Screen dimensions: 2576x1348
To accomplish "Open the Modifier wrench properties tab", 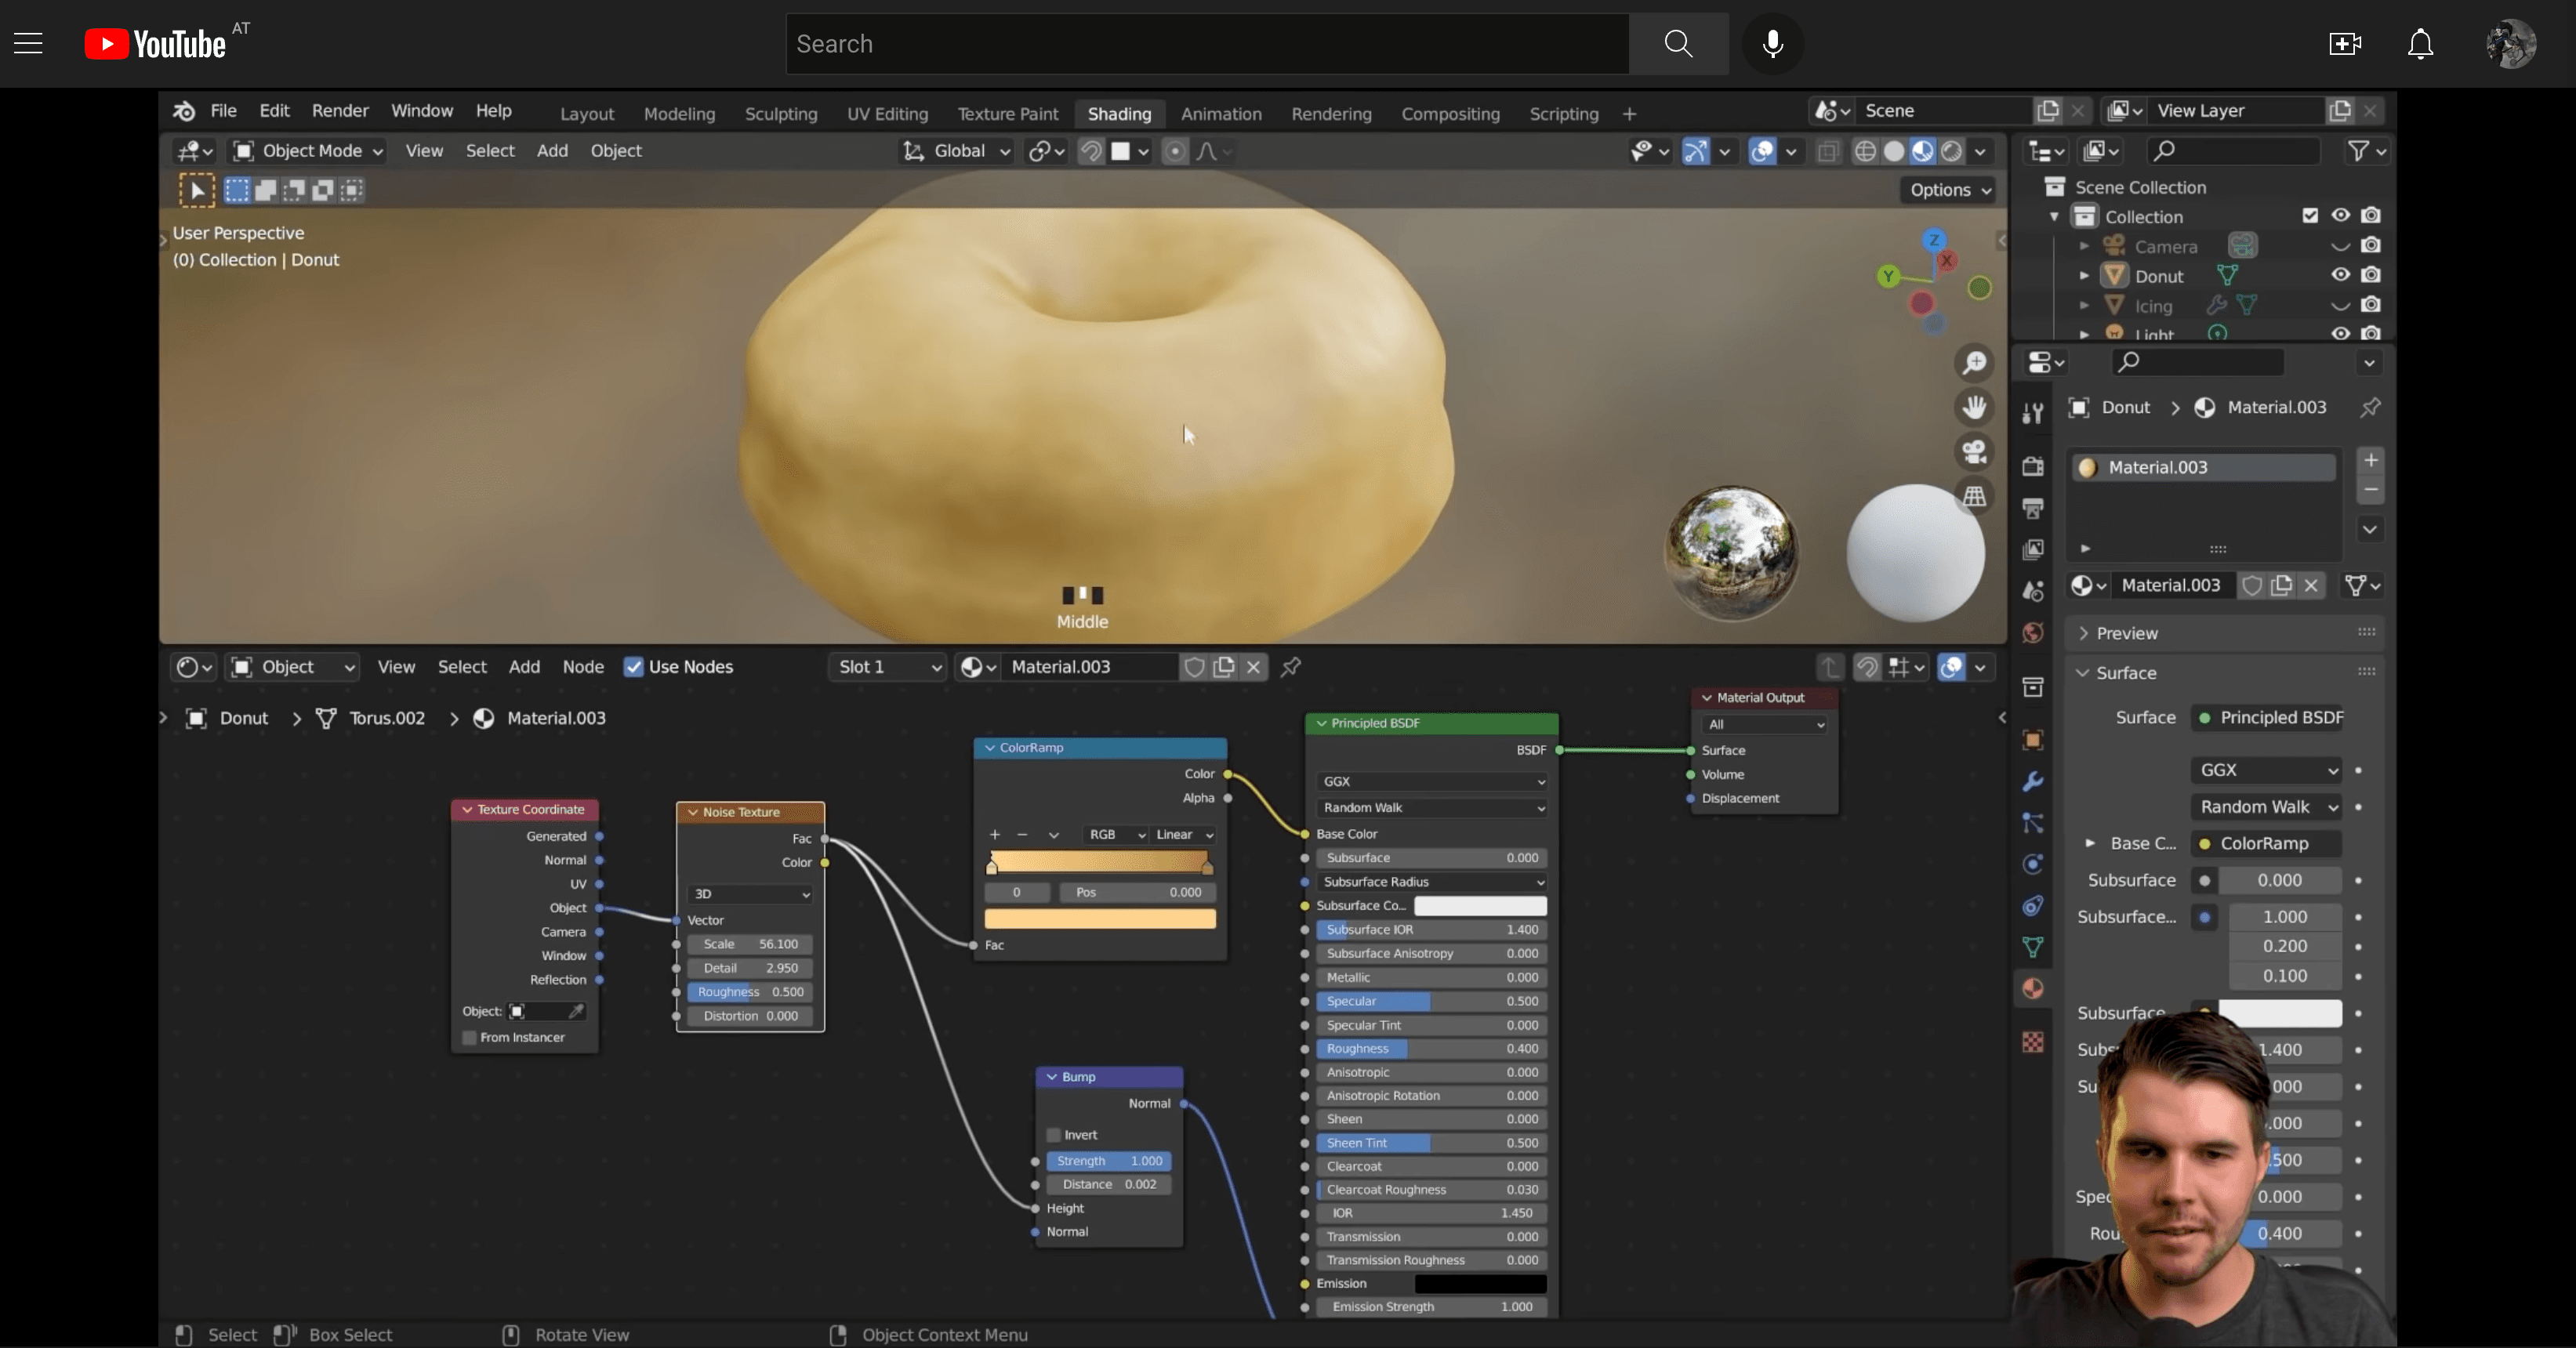I will 2033,782.
